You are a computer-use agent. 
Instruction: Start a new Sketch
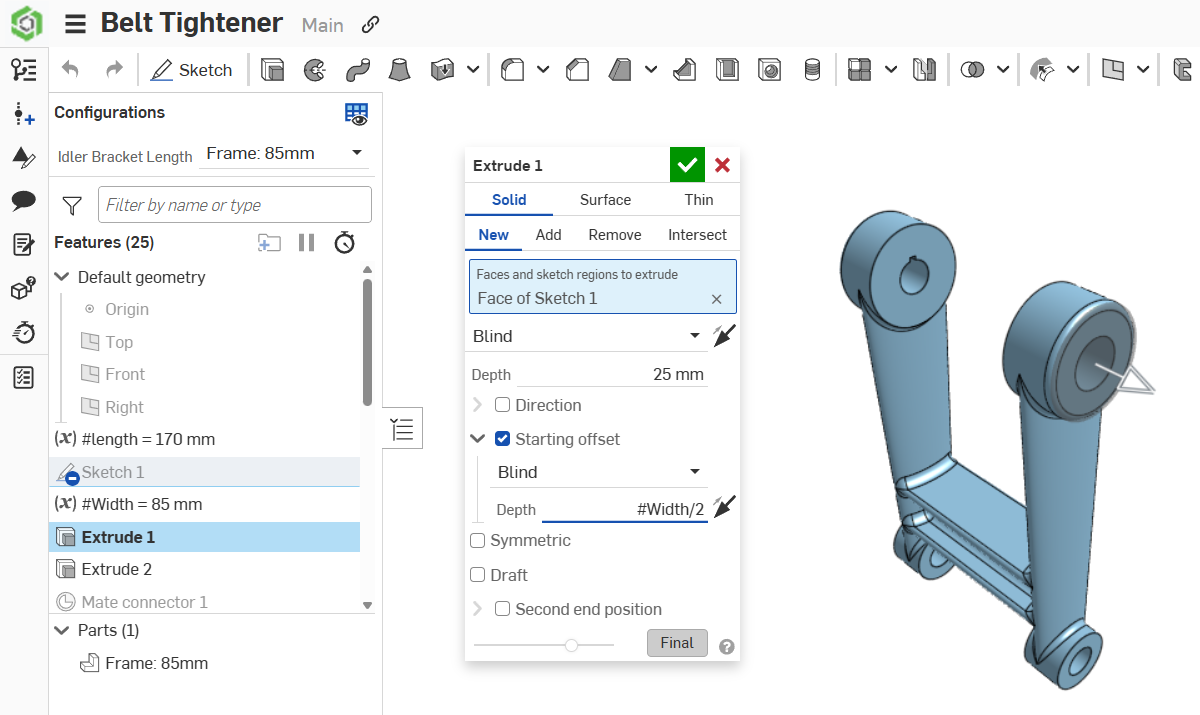point(191,70)
